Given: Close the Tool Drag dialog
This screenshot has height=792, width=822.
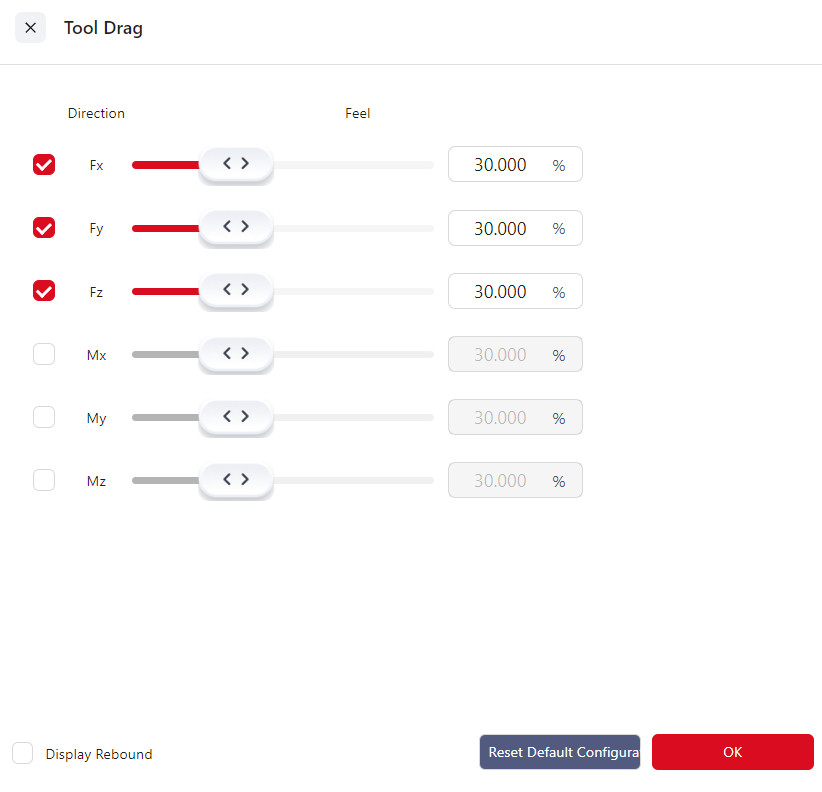Looking at the screenshot, I should point(30,28).
